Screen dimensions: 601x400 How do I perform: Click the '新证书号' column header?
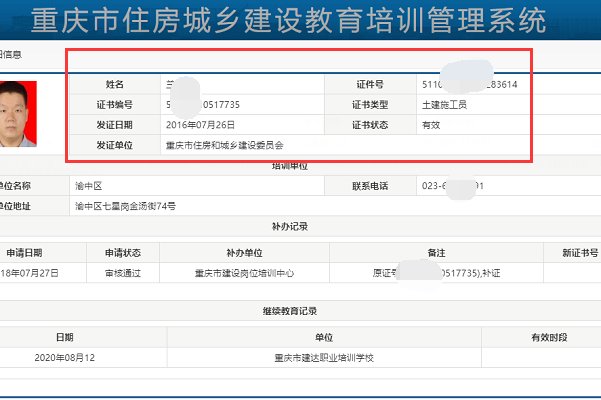coord(580,253)
